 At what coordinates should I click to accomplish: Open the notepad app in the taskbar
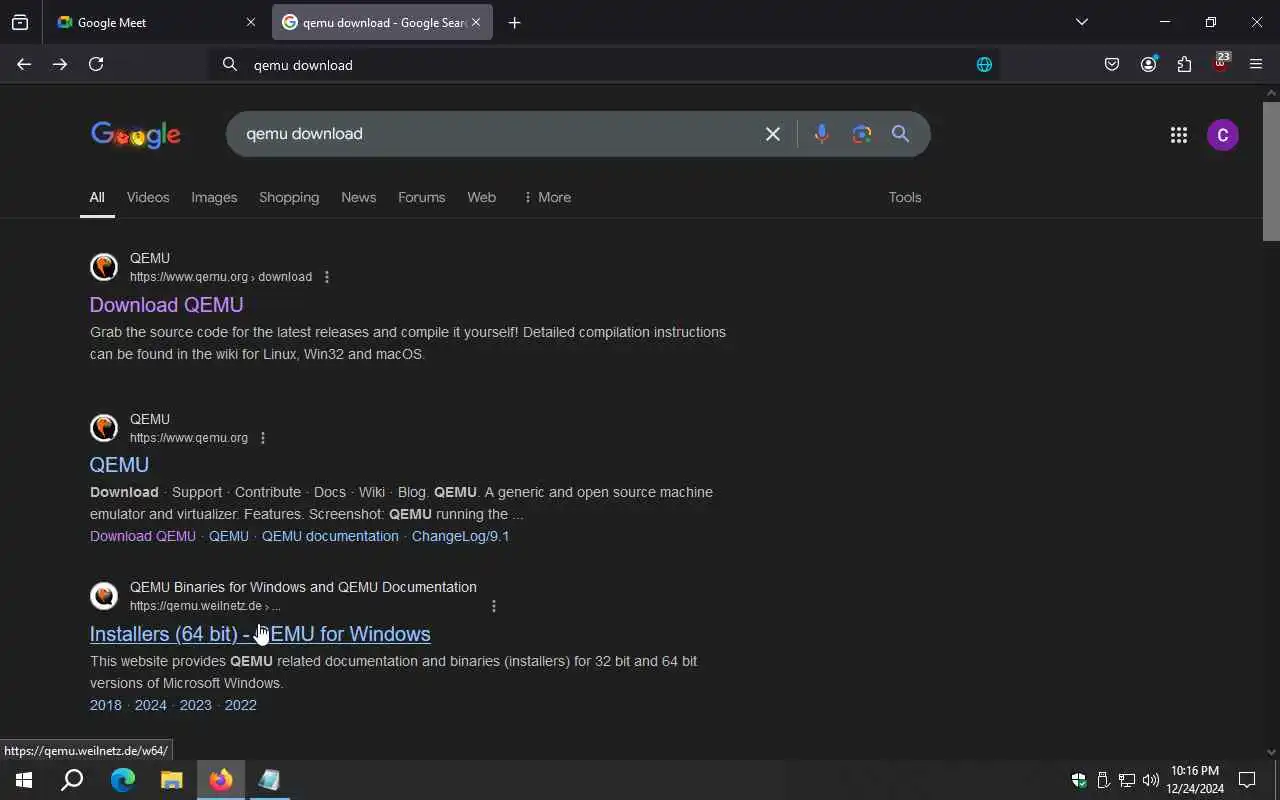[x=269, y=780]
